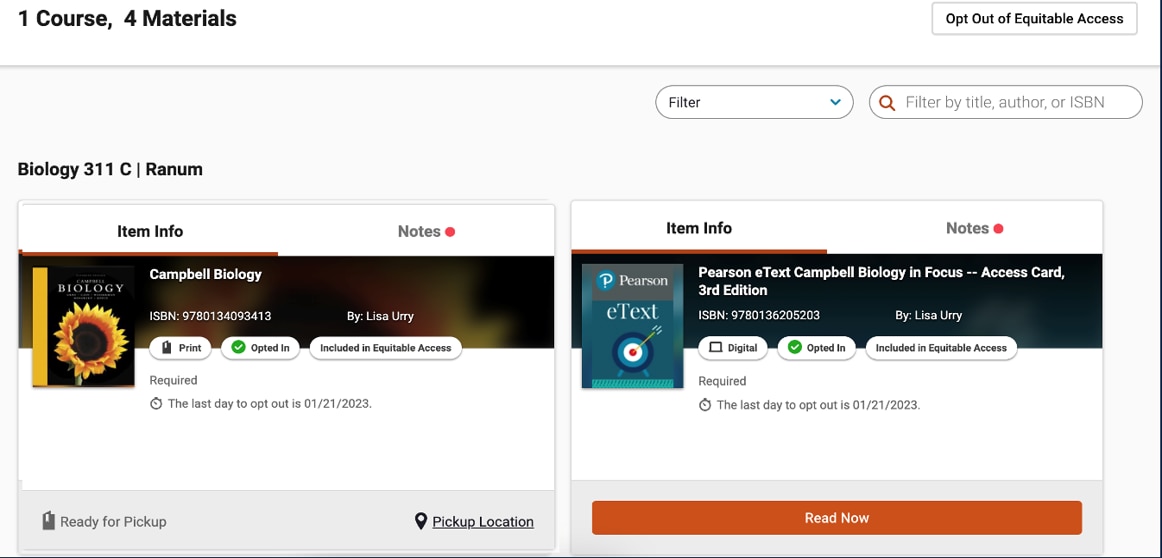Screen dimensions: 1162x558
Task: Click Included in Equitable Access on Pearson eText
Action: tap(941, 348)
